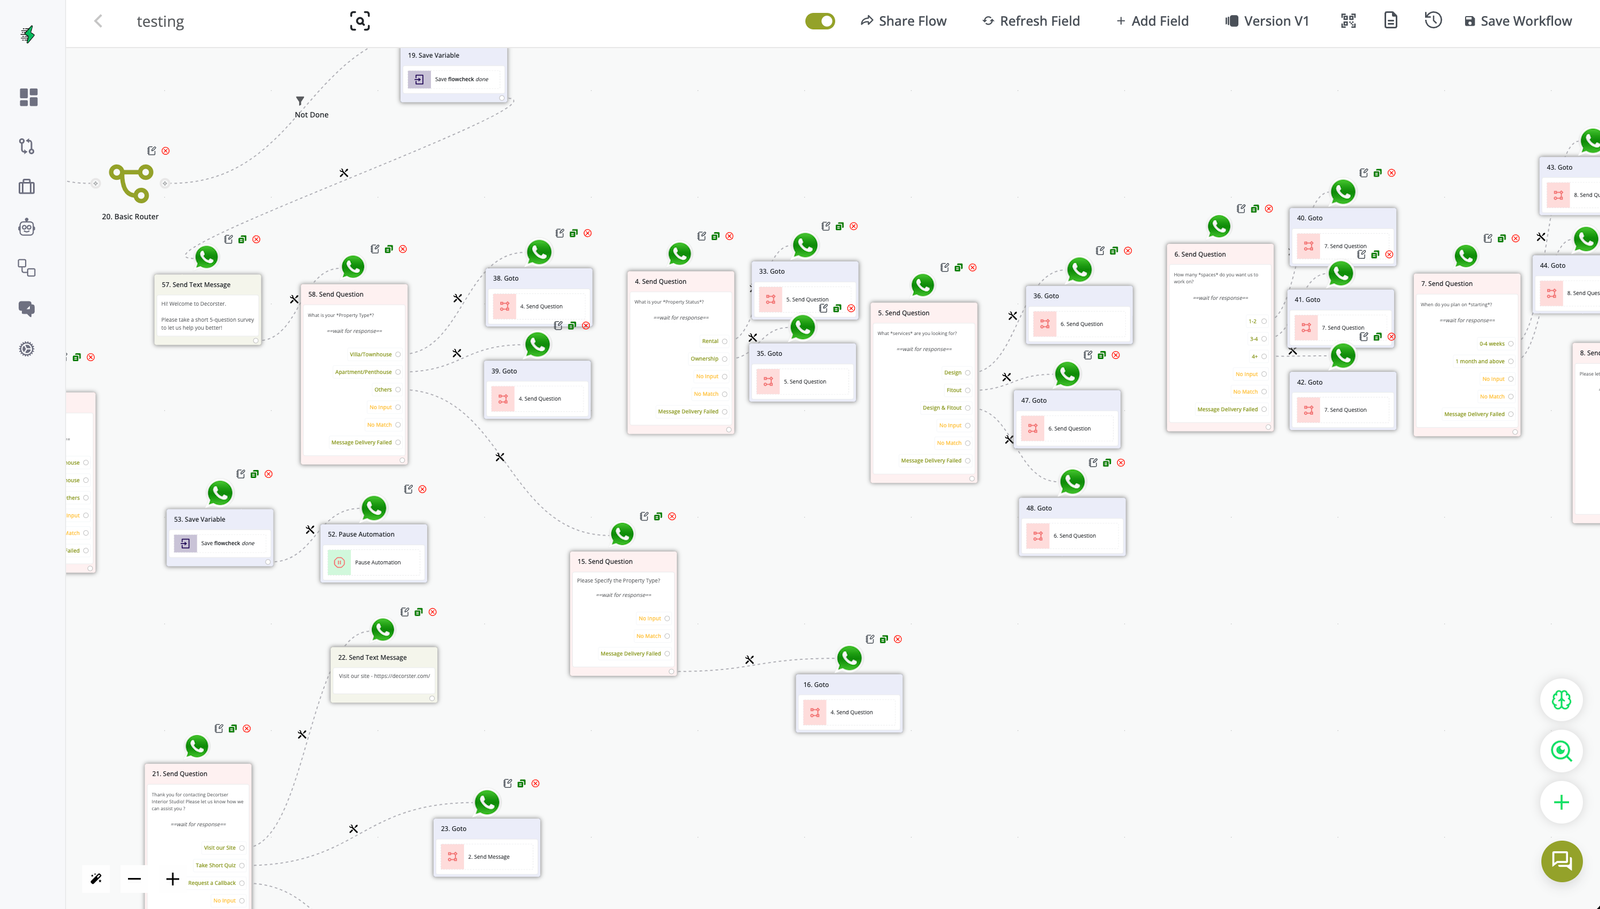Screen dimensions: 1600x909
Task: Click the magic wand icon at bottom left
Action: click(96, 879)
